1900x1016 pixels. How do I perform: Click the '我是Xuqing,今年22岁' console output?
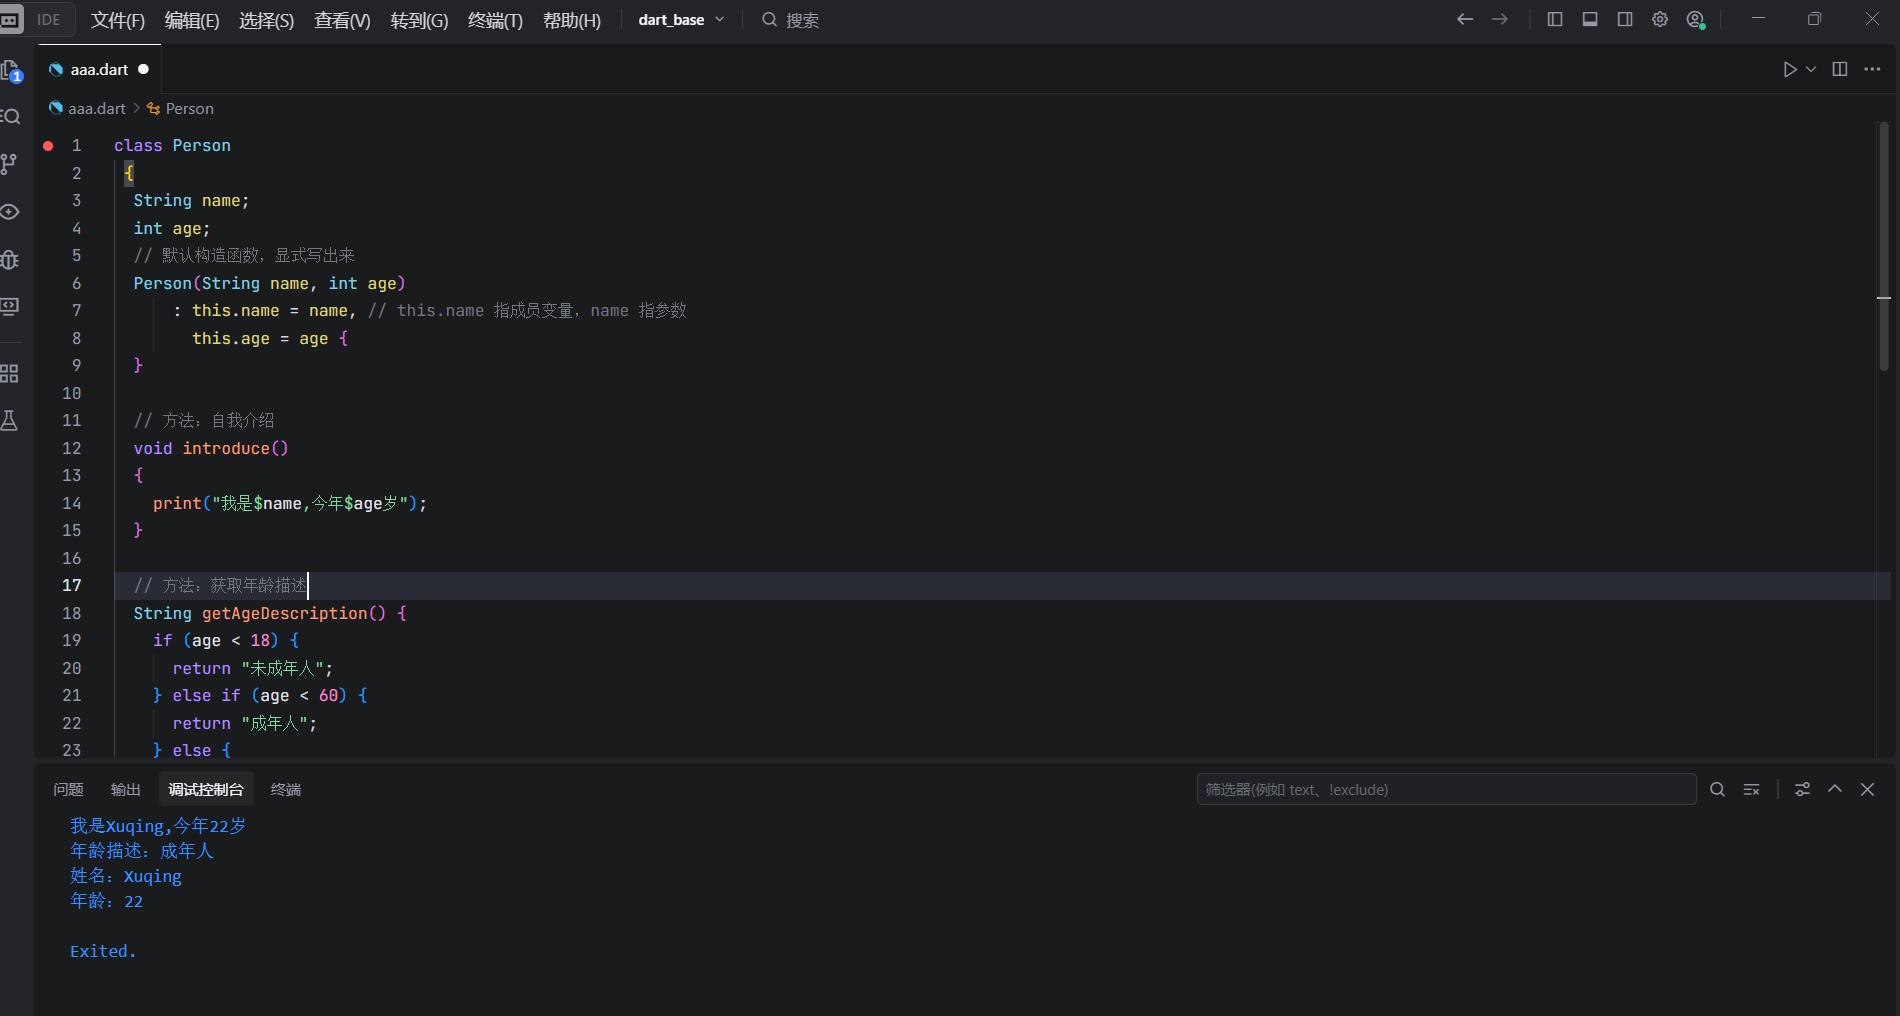(158, 826)
